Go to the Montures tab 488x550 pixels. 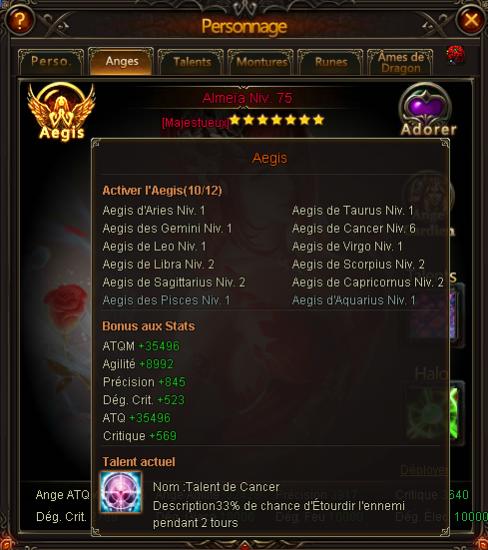pos(261,62)
